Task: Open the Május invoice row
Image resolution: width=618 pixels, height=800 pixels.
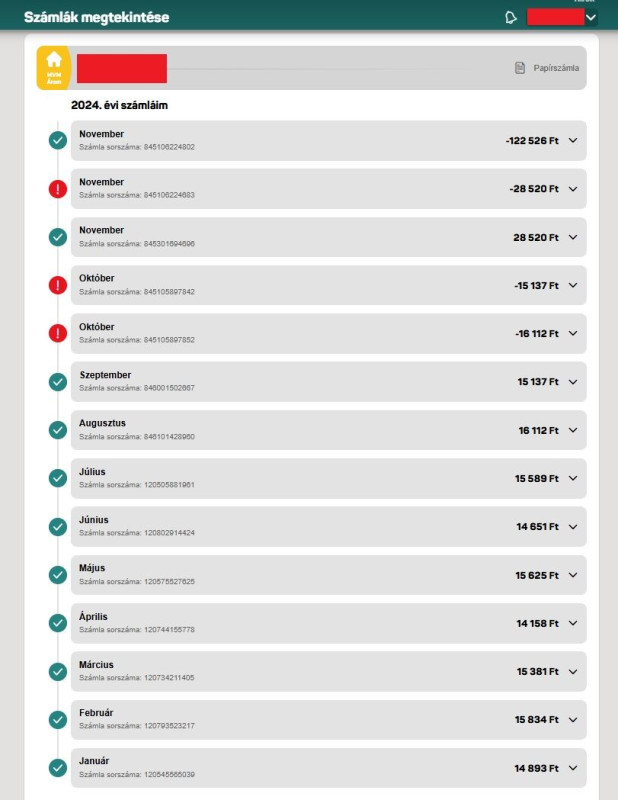Action: tap(328, 575)
